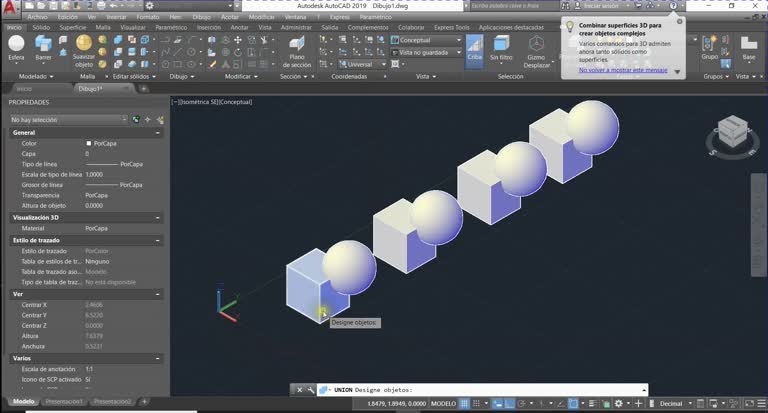
Task: Click the clean screen icon in status bar
Action: tap(749, 404)
